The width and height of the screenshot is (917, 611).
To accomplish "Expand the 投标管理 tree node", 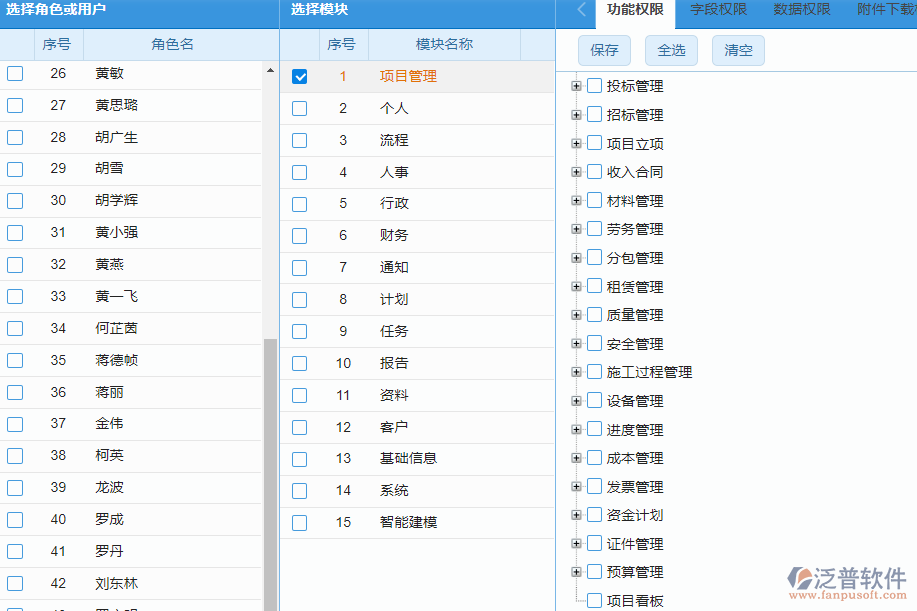I will pos(576,86).
